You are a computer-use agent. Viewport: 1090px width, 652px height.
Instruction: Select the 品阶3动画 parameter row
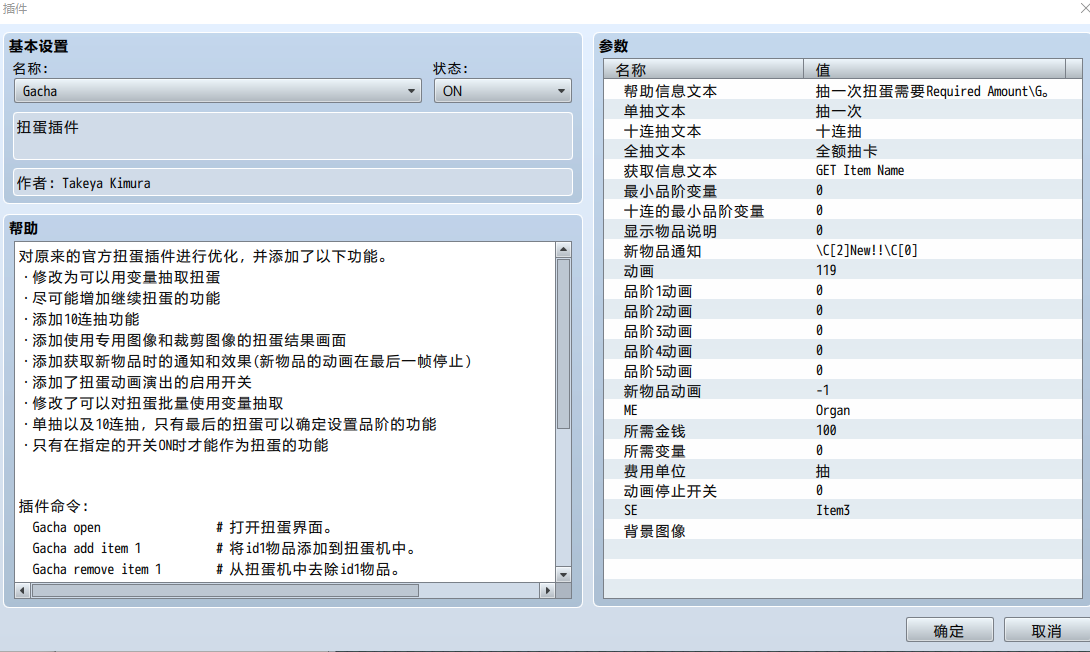[843, 331]
